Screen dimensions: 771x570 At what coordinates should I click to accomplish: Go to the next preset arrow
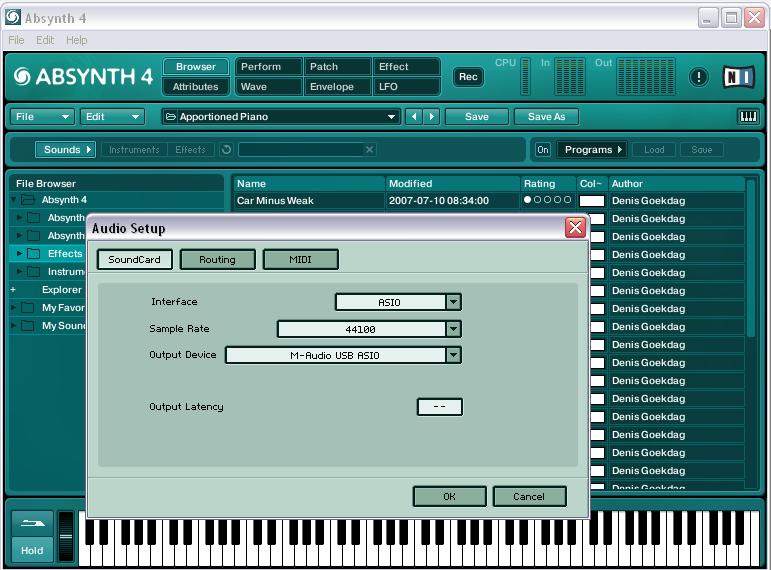coord(431,117)
